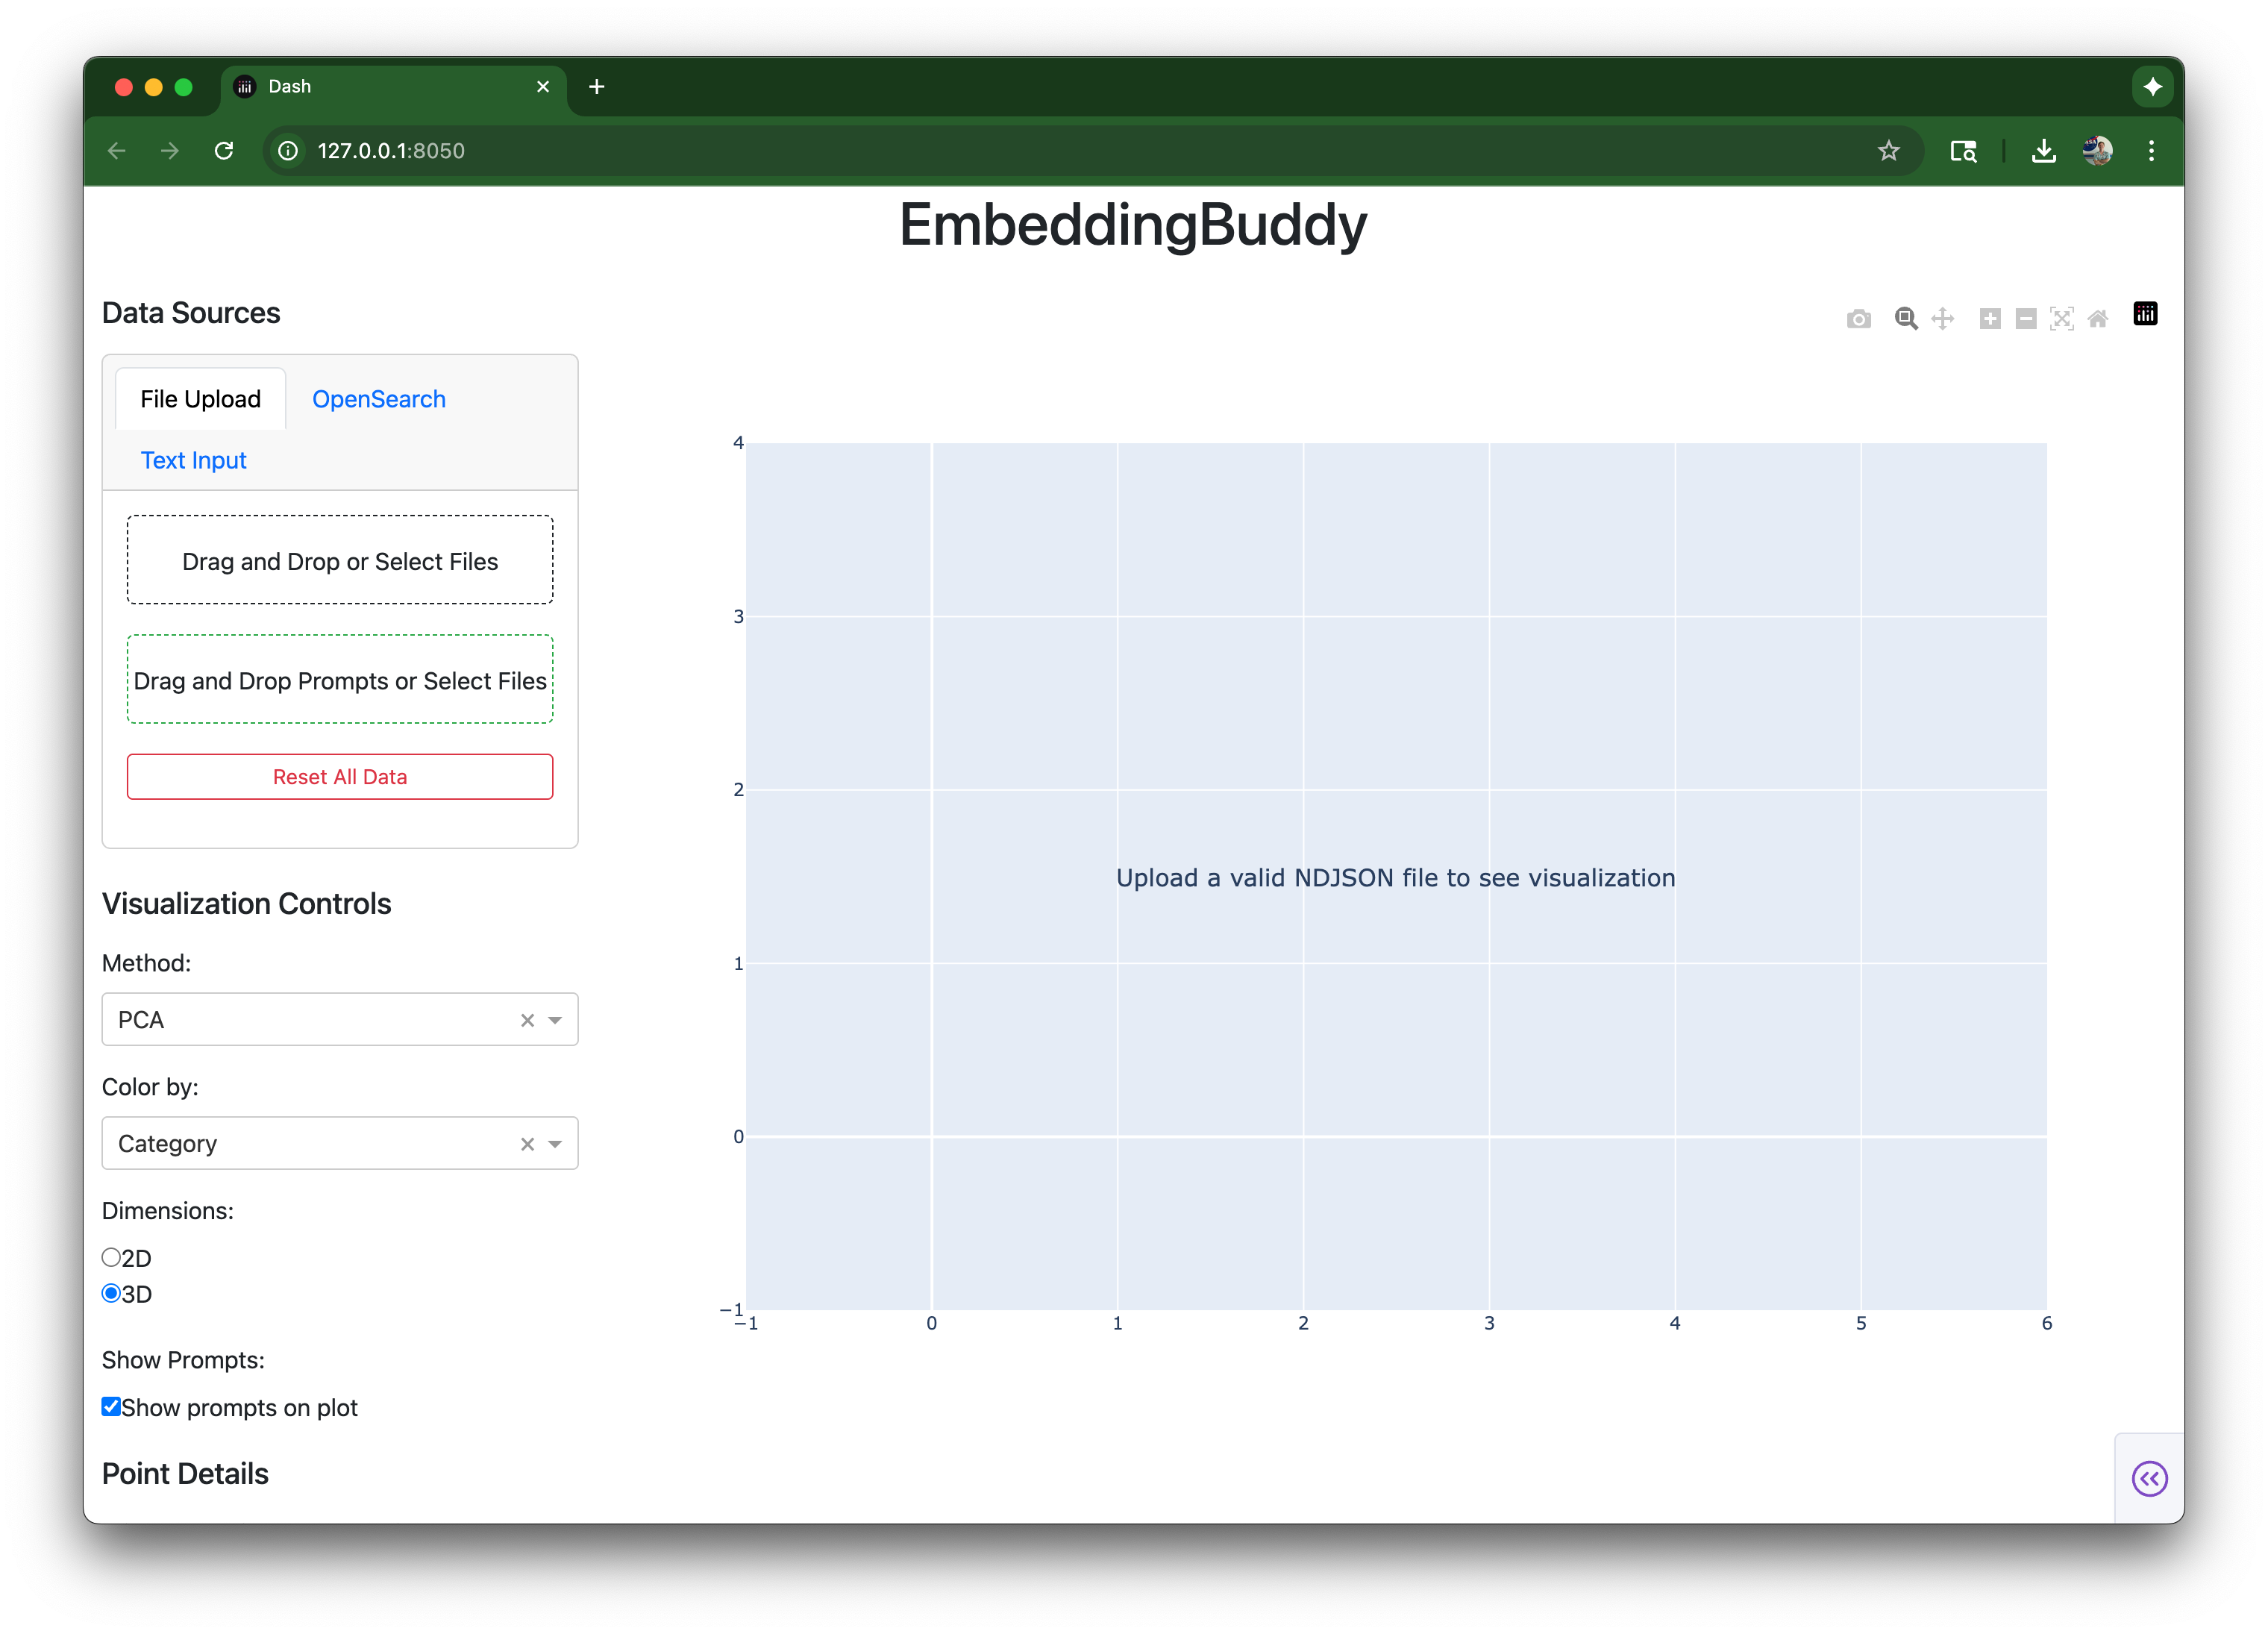Click the Autoscale icon in modebar
The width and height of the screenshot is (2268, 1634).
point(2061,319)
